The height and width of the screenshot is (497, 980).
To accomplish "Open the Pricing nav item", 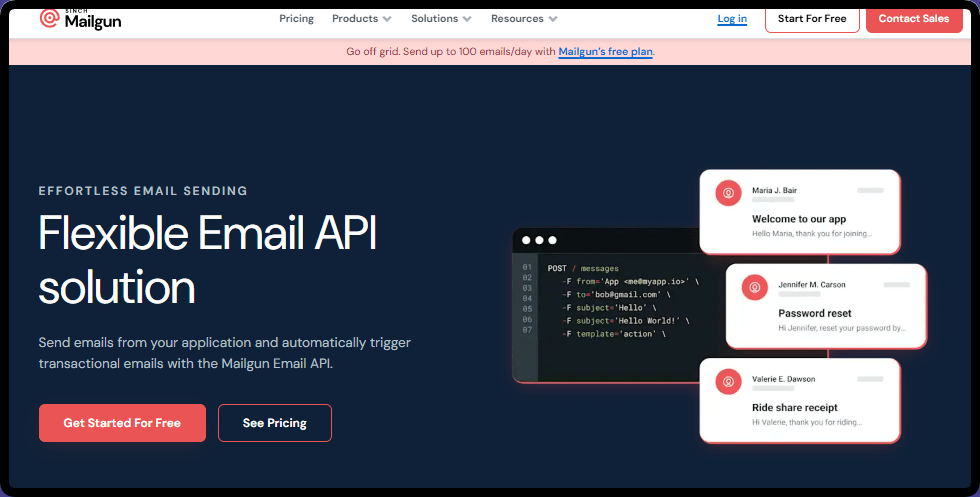I will 296,19.
